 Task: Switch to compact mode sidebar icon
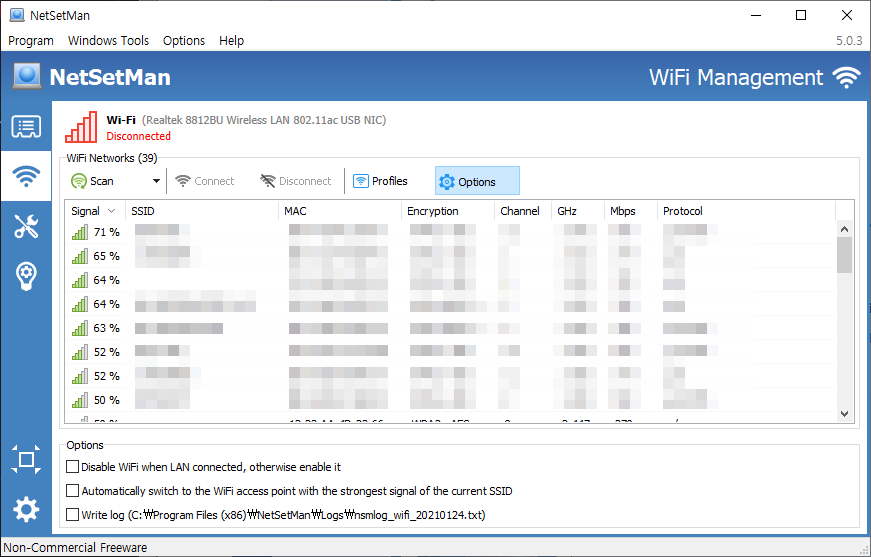(26, 459)
